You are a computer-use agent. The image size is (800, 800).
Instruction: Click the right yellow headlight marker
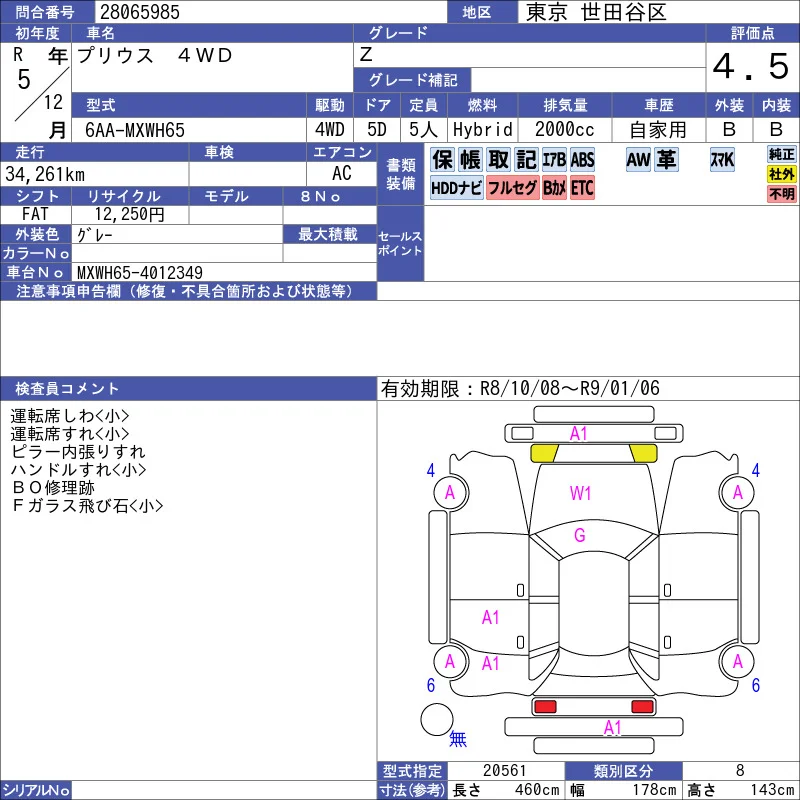tap(643, 453)
